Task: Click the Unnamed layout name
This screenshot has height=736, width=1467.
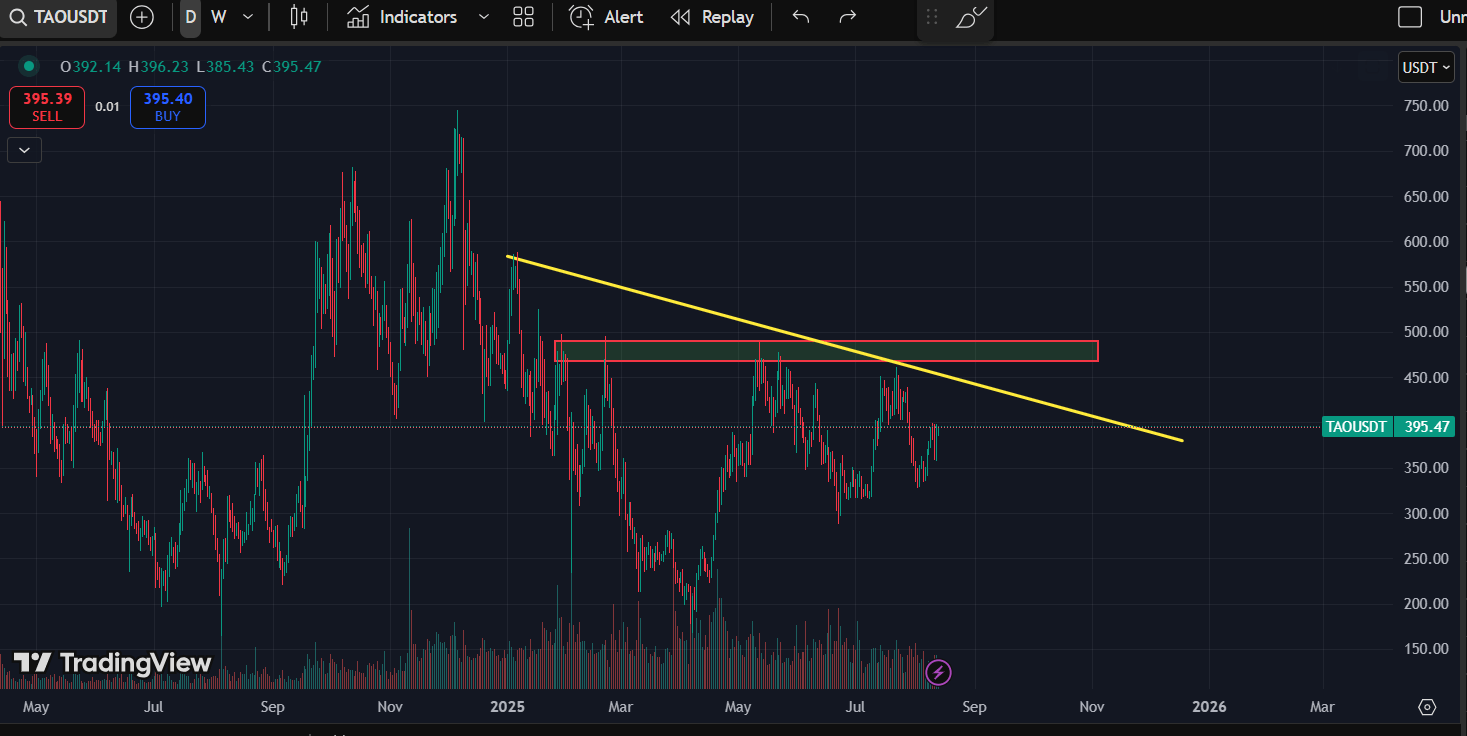Action: [x=1452, y=17]
